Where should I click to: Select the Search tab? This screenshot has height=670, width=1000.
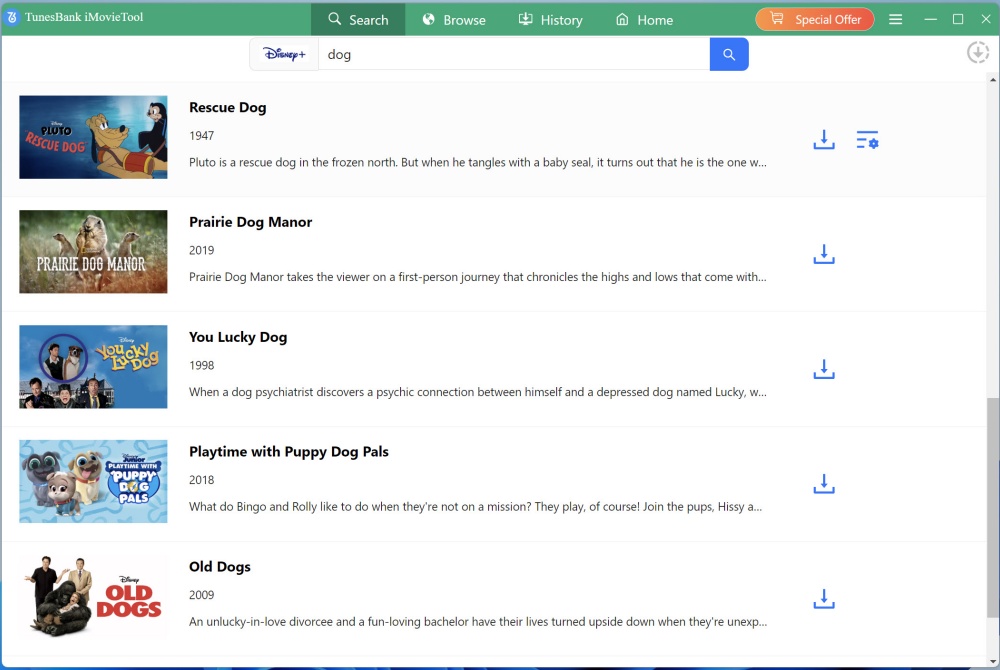point(358,20)
